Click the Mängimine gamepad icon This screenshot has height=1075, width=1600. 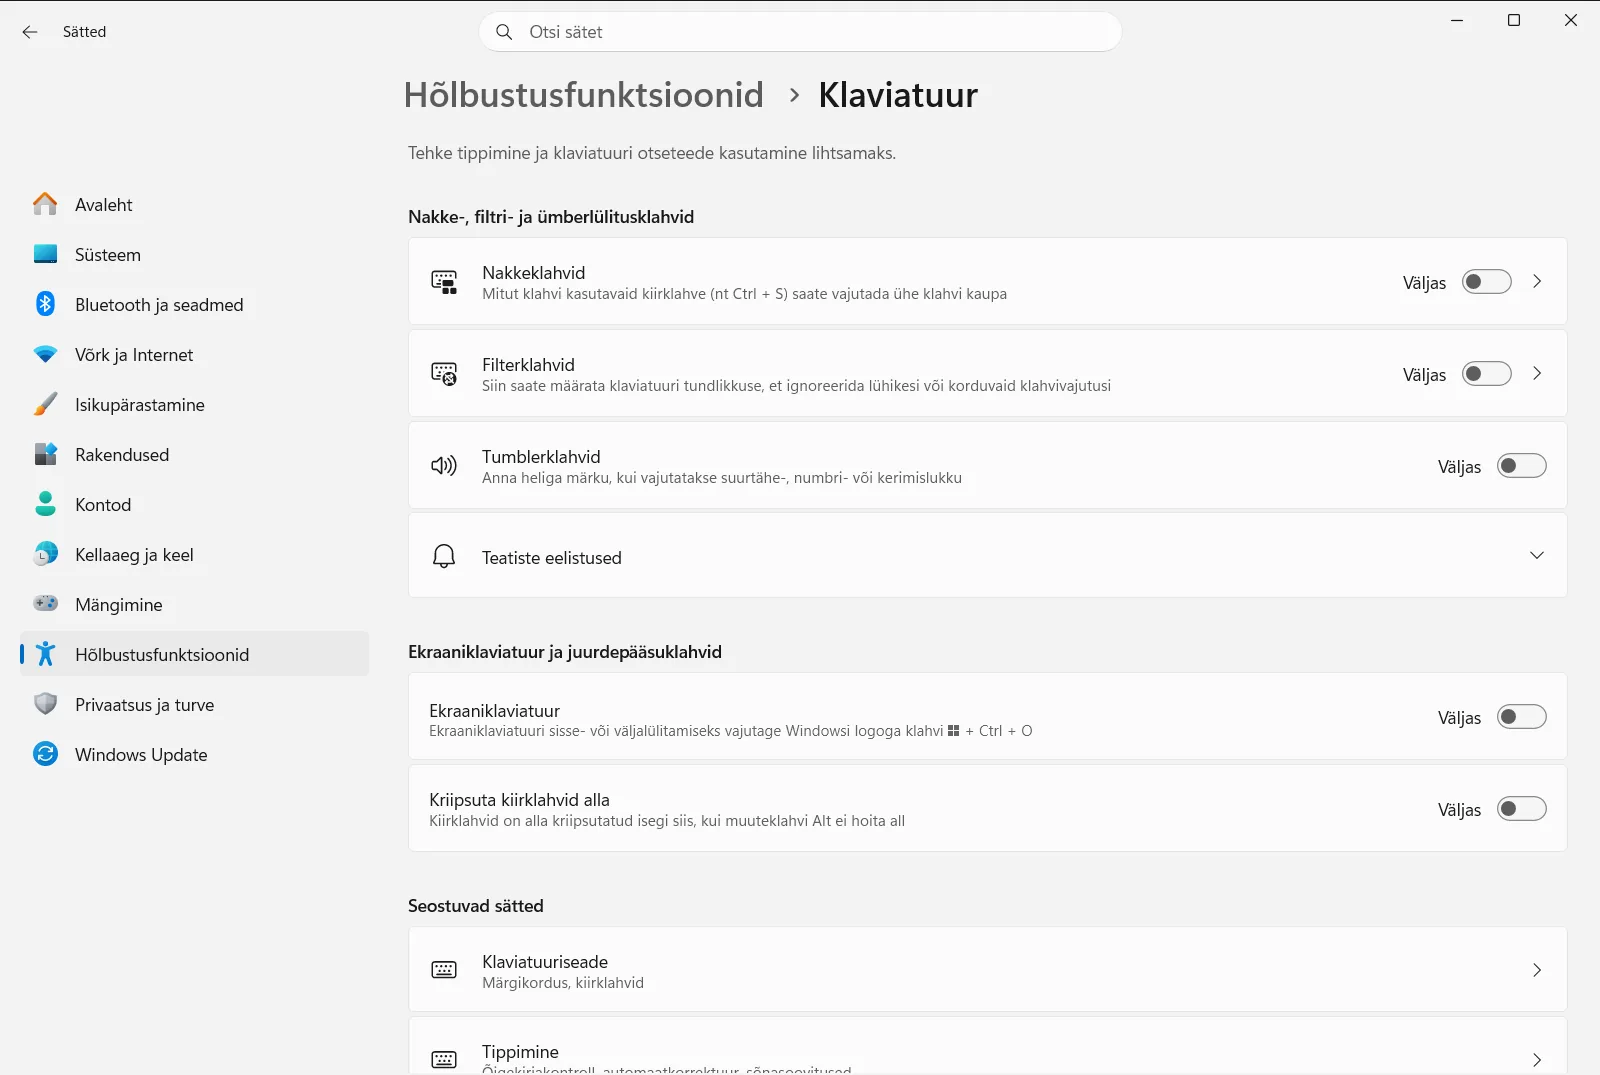[x=45, y=604]
